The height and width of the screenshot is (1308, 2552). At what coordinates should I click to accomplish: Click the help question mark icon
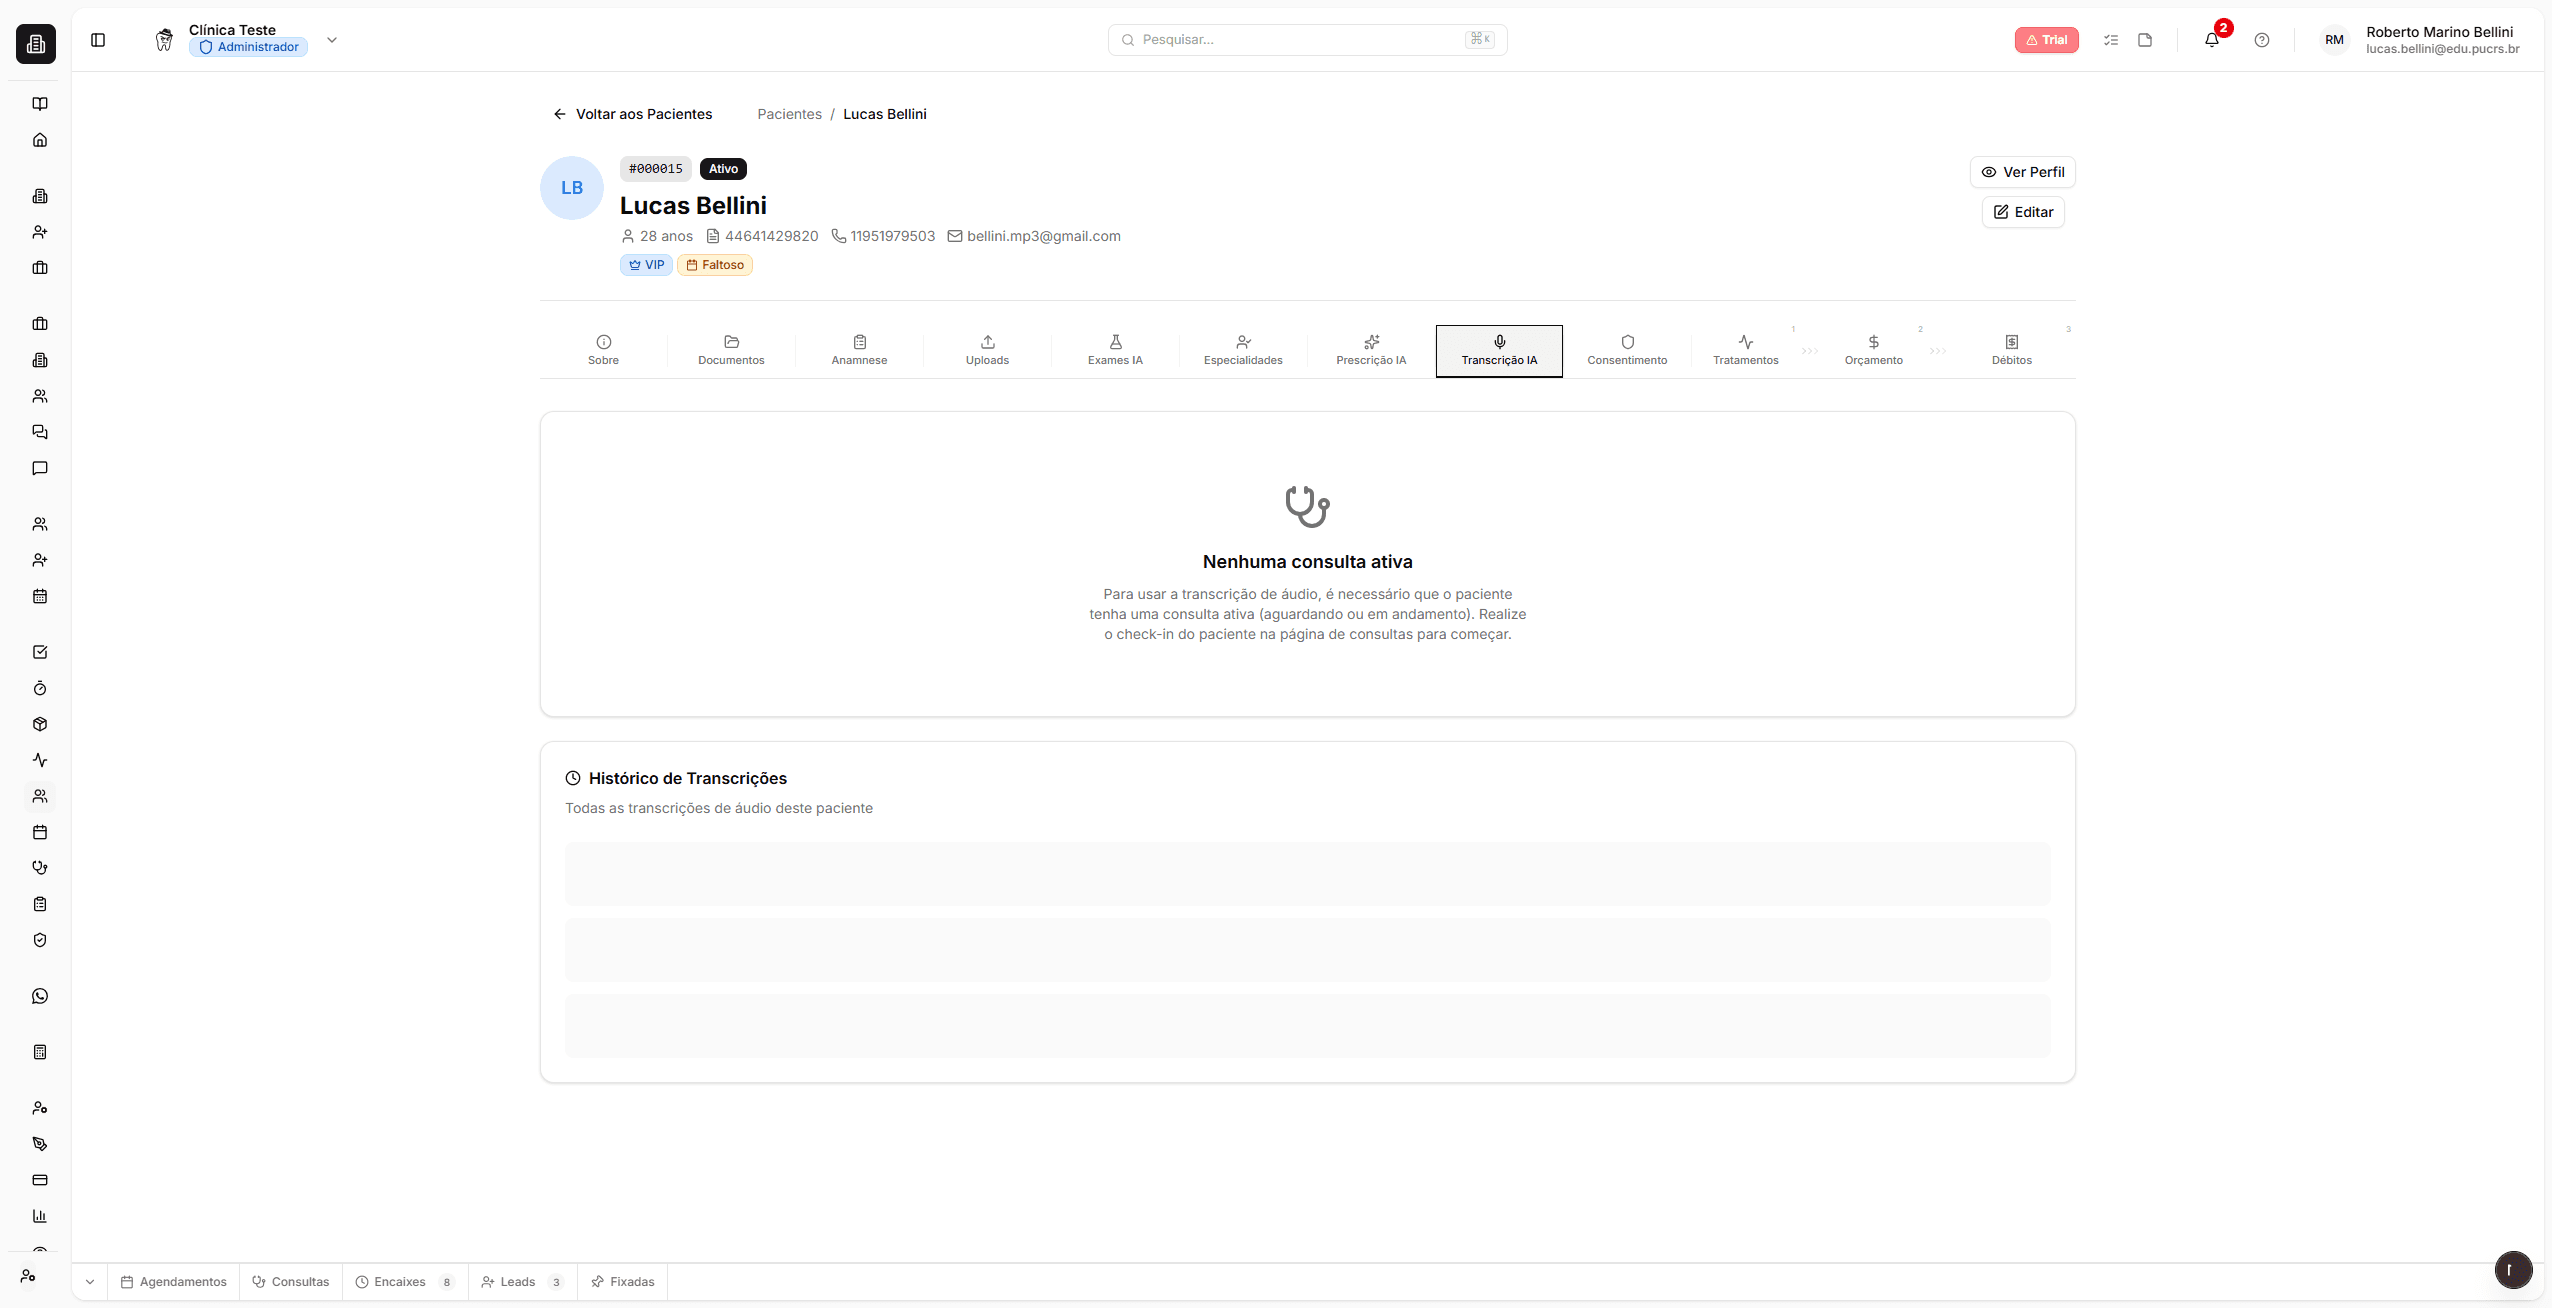click(2261, 40)
